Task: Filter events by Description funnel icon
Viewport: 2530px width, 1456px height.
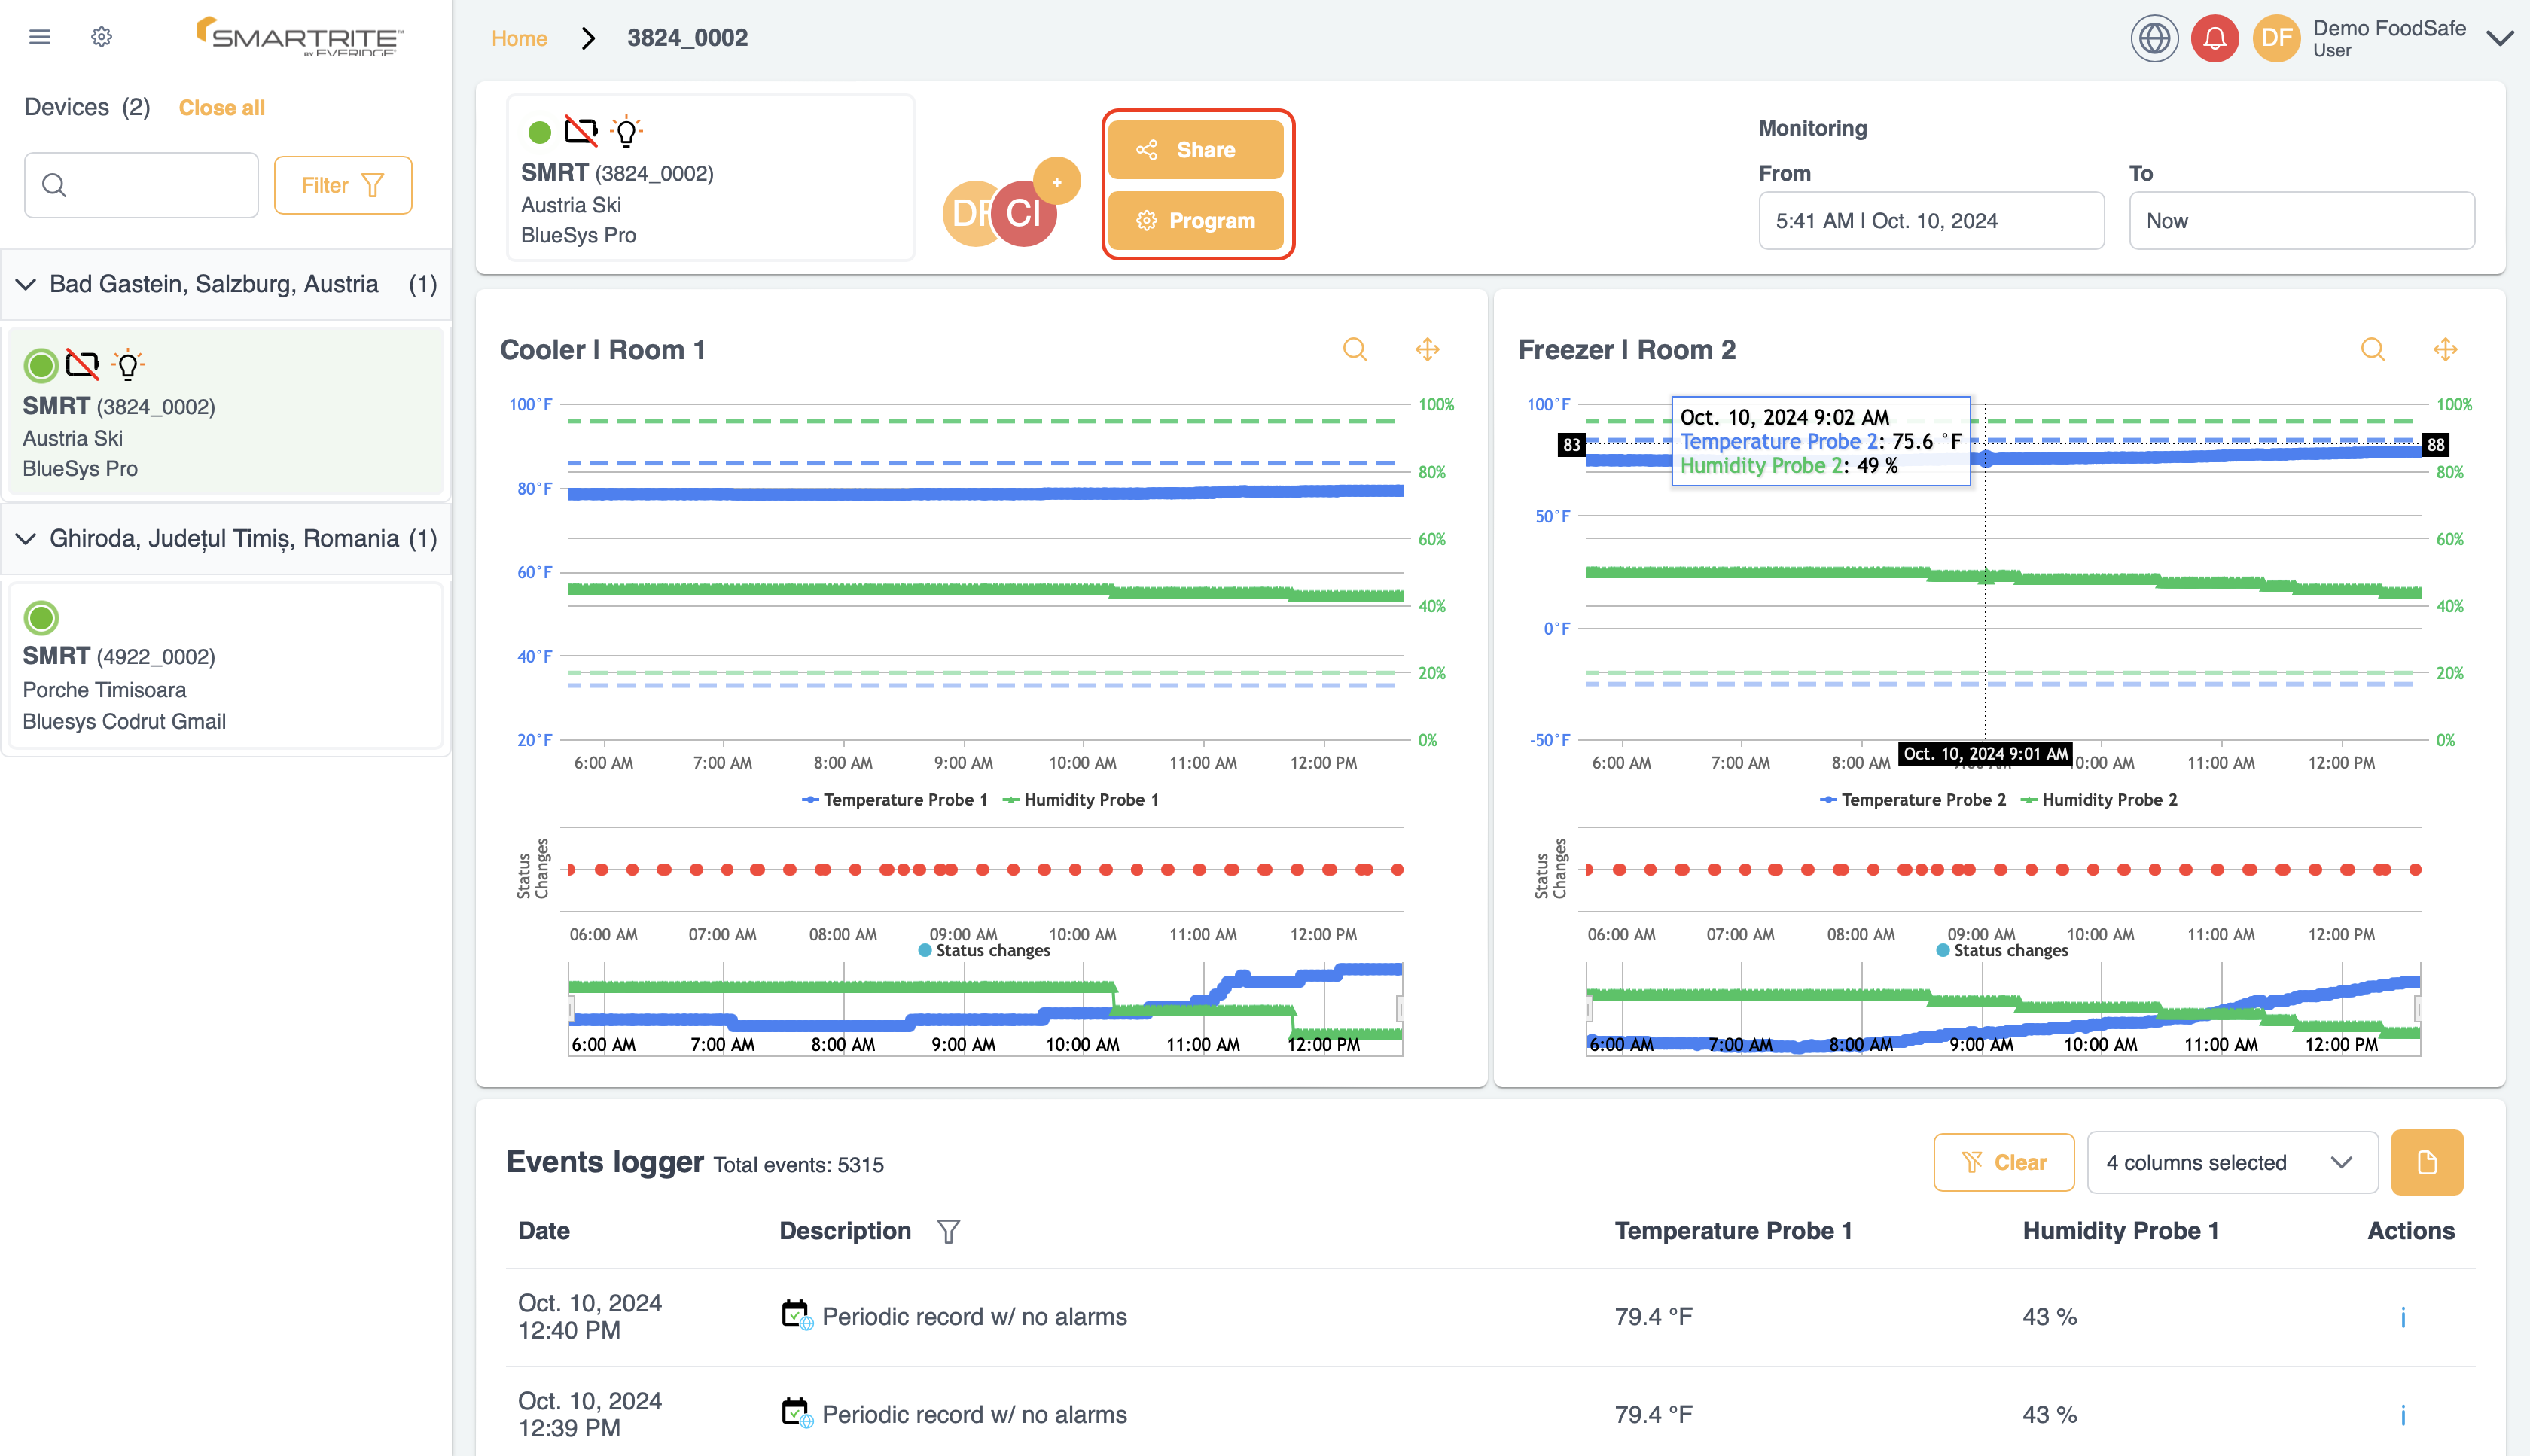Action: (x=948, y=1231)
